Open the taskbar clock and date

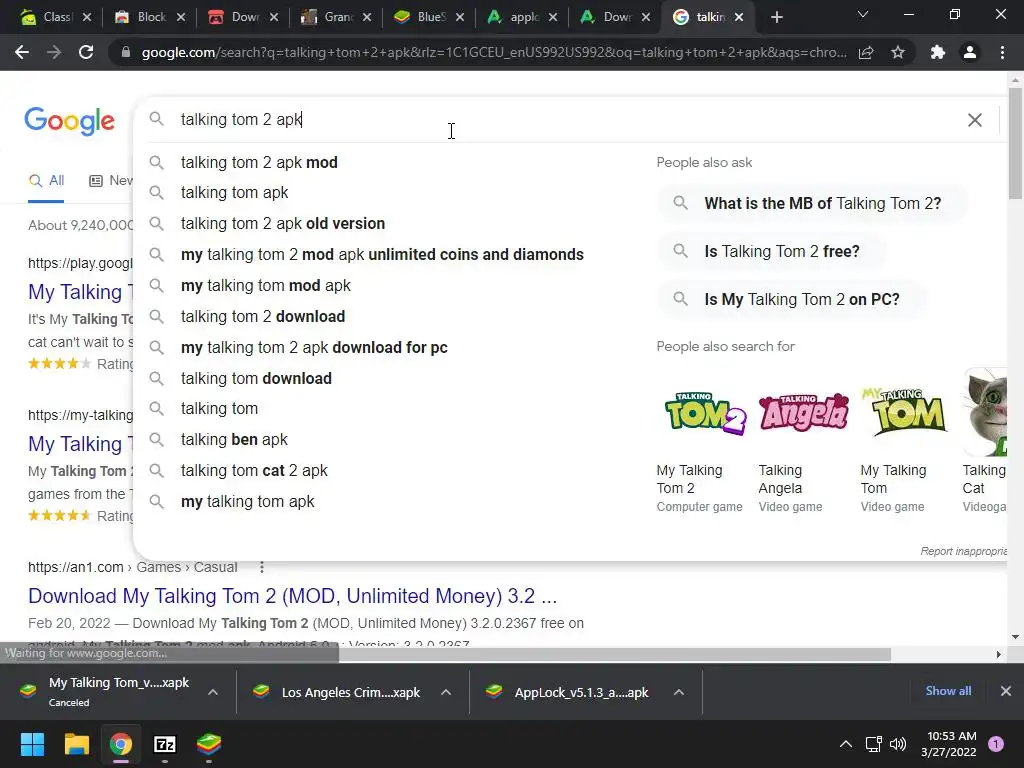(951, 744)
